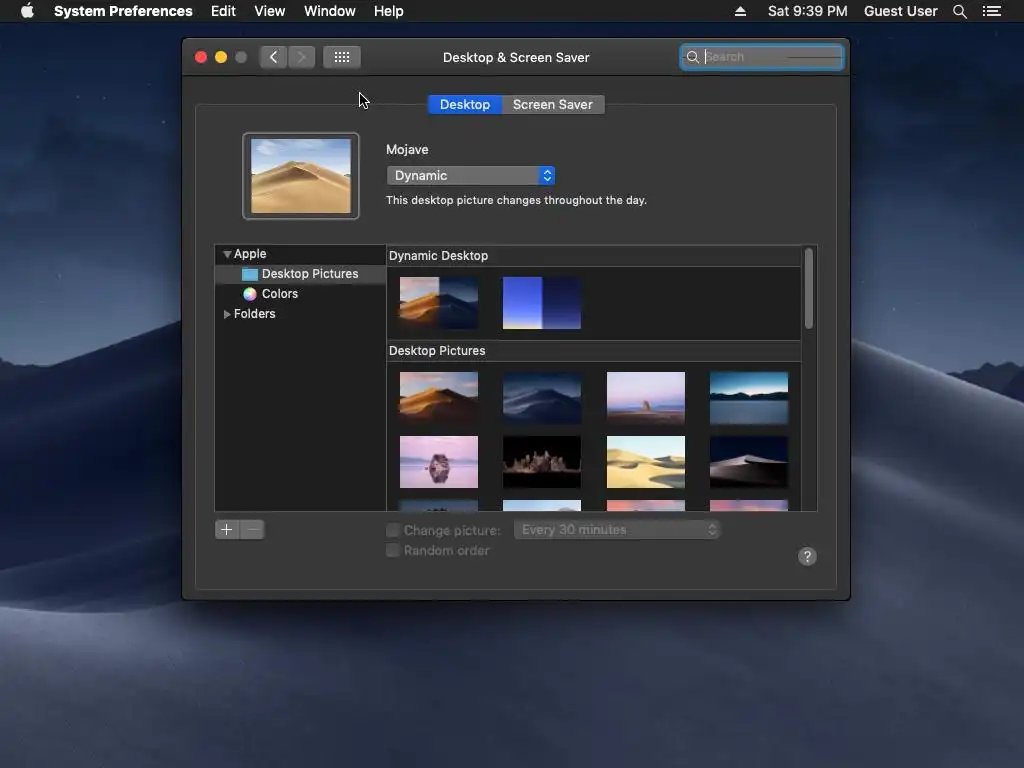The image size is (1024, 768).
Task: Click Guest User in the menu bar
Action: (x=901, y=11)
